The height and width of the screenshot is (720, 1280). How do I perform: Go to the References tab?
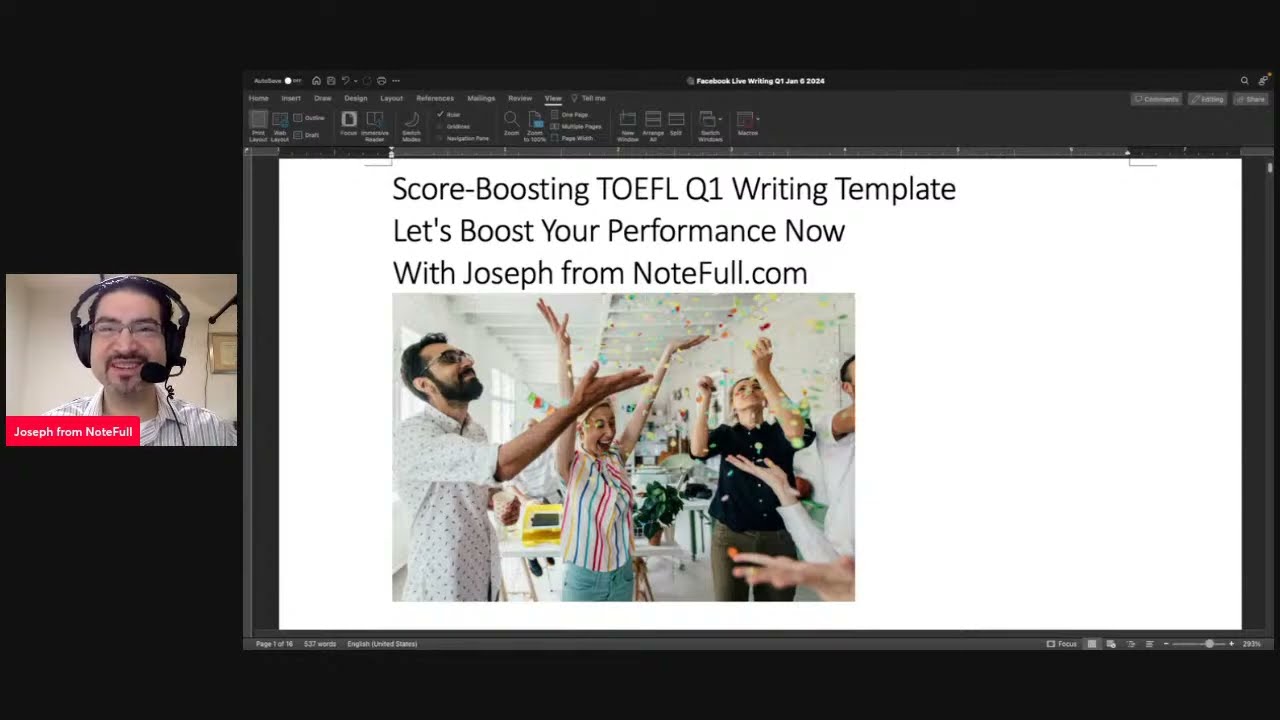435,98
